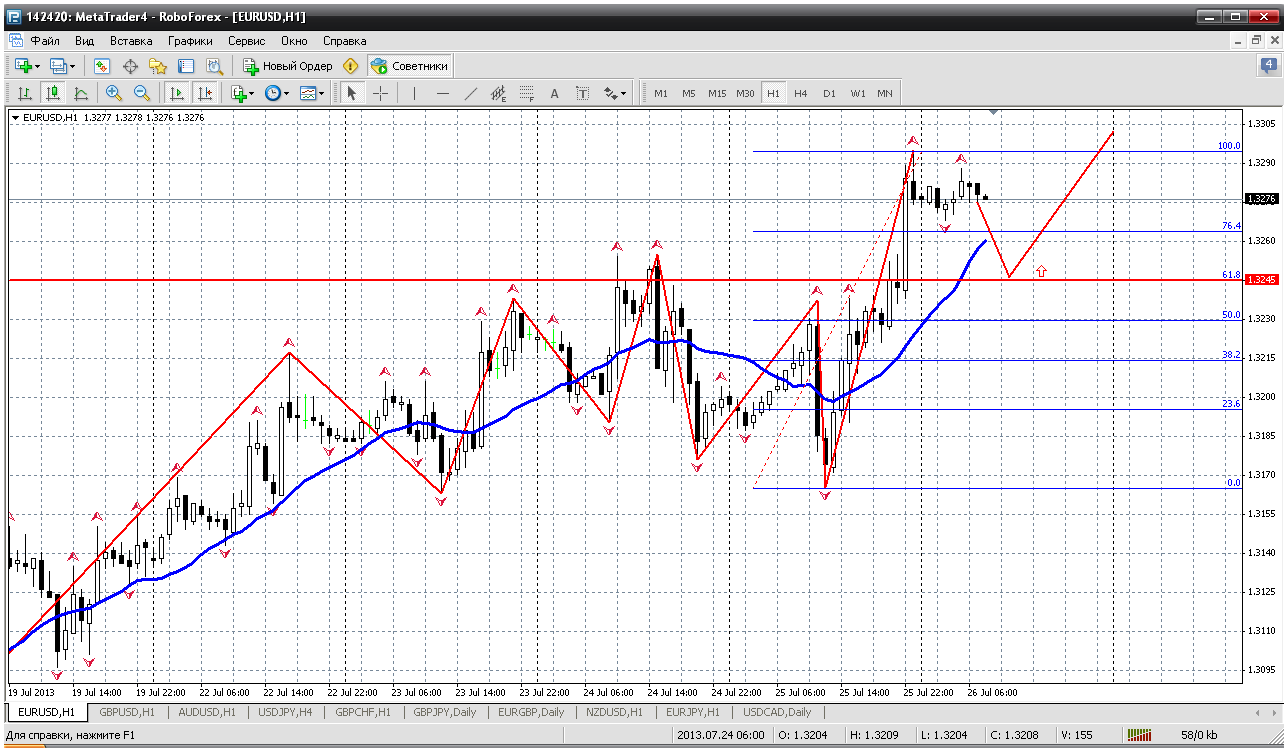Set timeframe to M5
The height and width of the screenshot is (748, 1288).
[x=689, y=93]
